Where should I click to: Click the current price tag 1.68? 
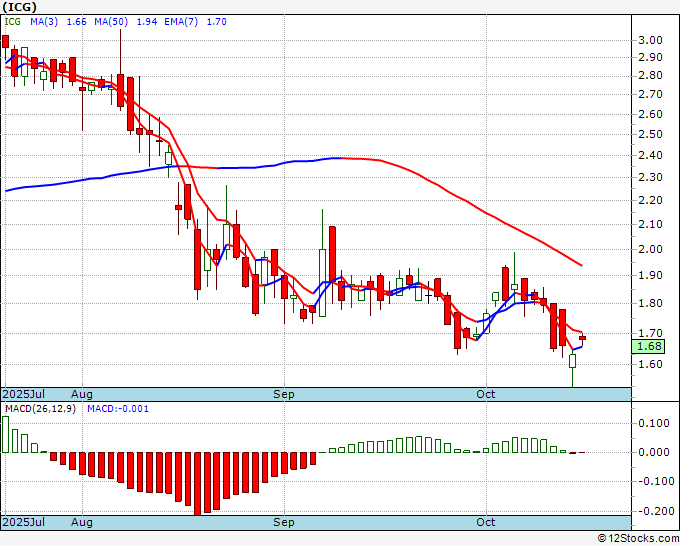point(649,346)
